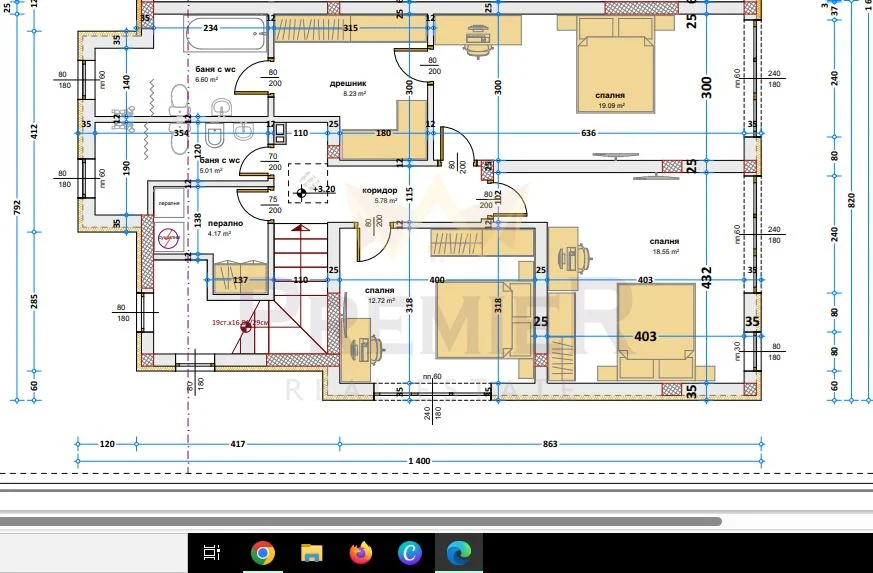This screenshot has width=873, height=573.
Task: Open File Explorer from the taskbar
Action: pos(311,552)
